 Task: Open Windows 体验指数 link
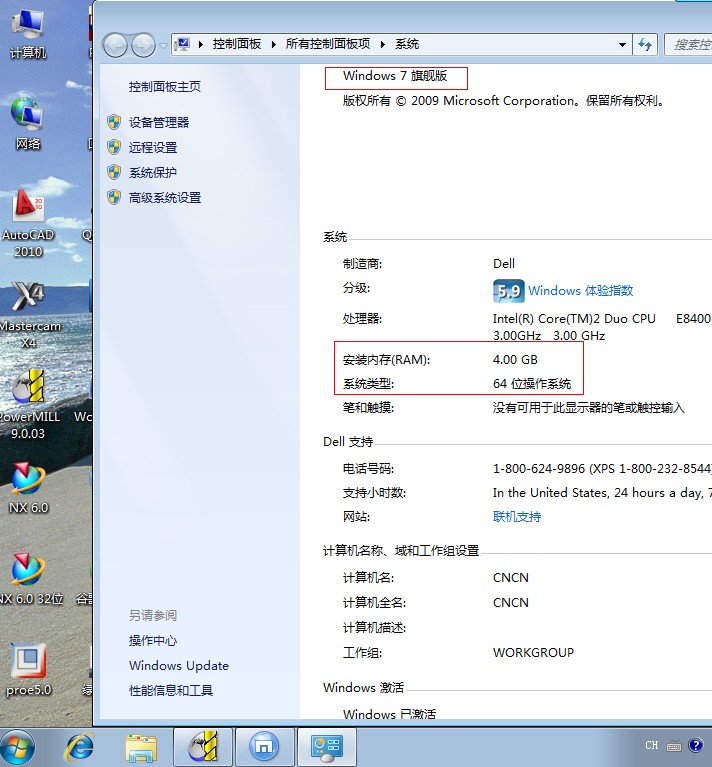[x=580, y=291]
